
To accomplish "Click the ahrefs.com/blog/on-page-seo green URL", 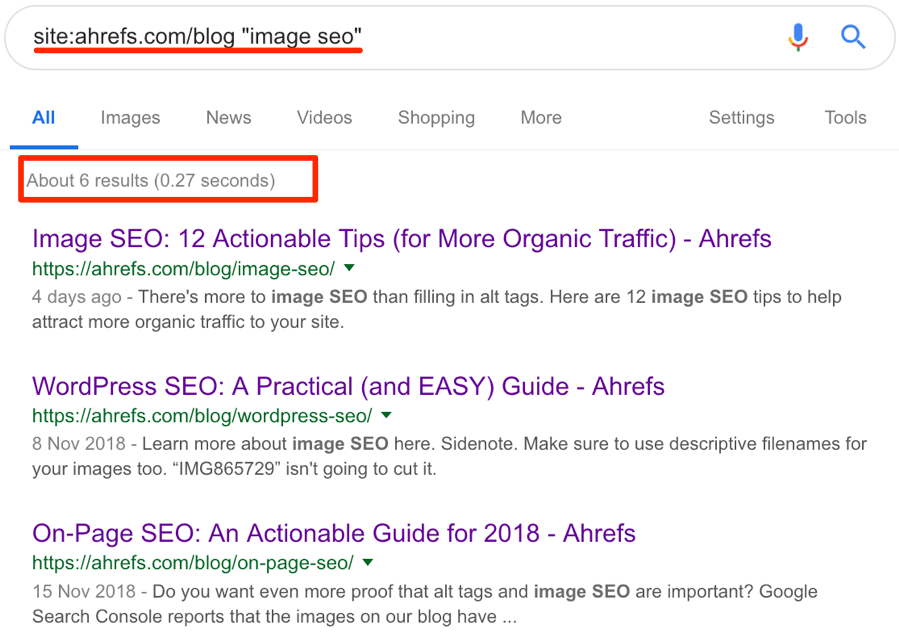I will [x=193, y=563].
